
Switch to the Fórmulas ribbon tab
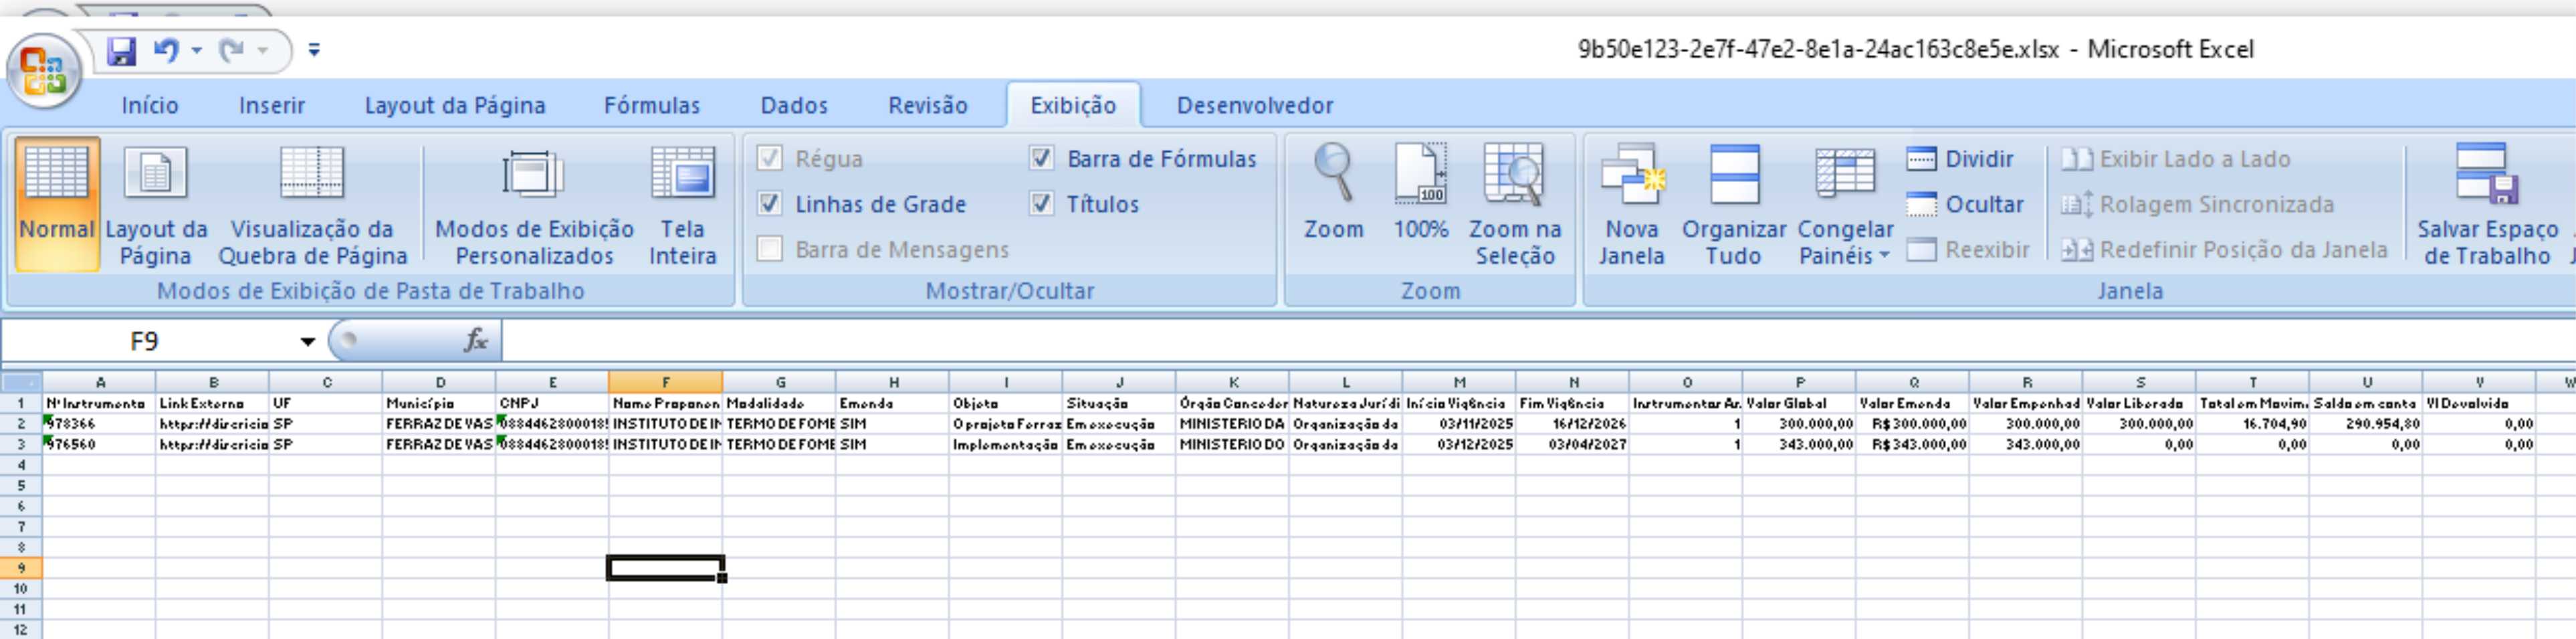pos(651,106)
